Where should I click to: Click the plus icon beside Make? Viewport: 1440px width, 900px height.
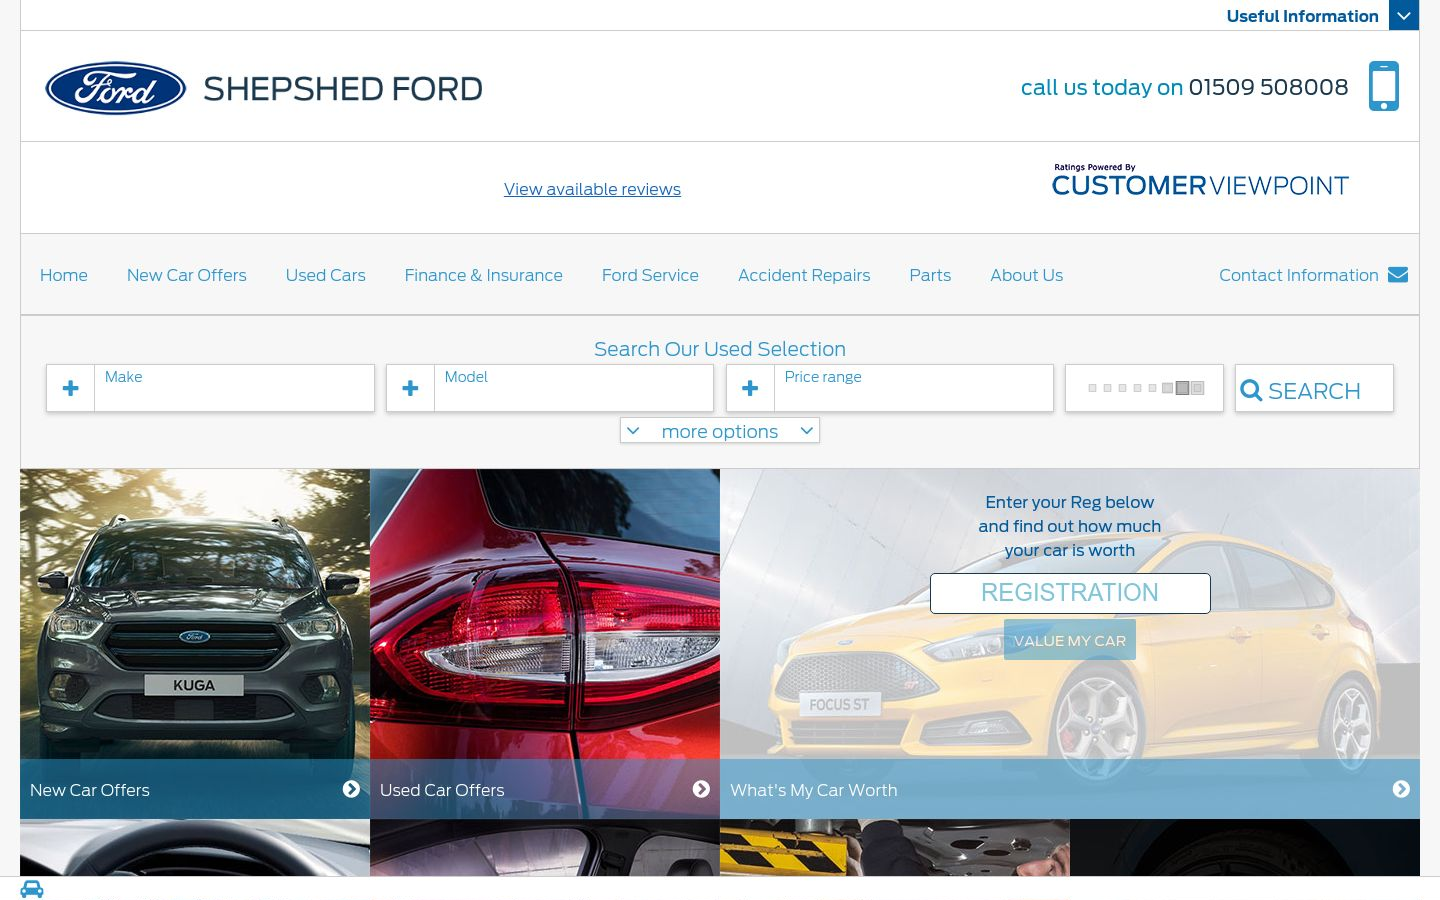[x=71, y=388]
